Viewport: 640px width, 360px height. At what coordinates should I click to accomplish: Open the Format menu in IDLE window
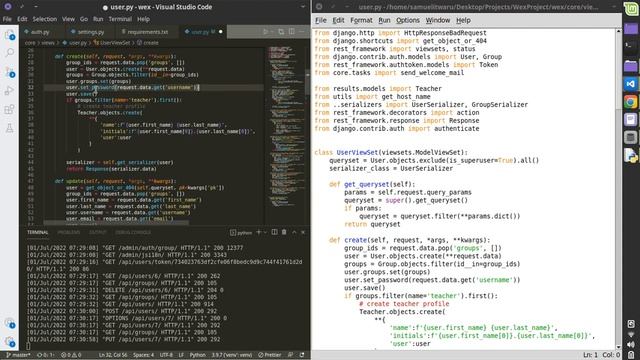361,20
